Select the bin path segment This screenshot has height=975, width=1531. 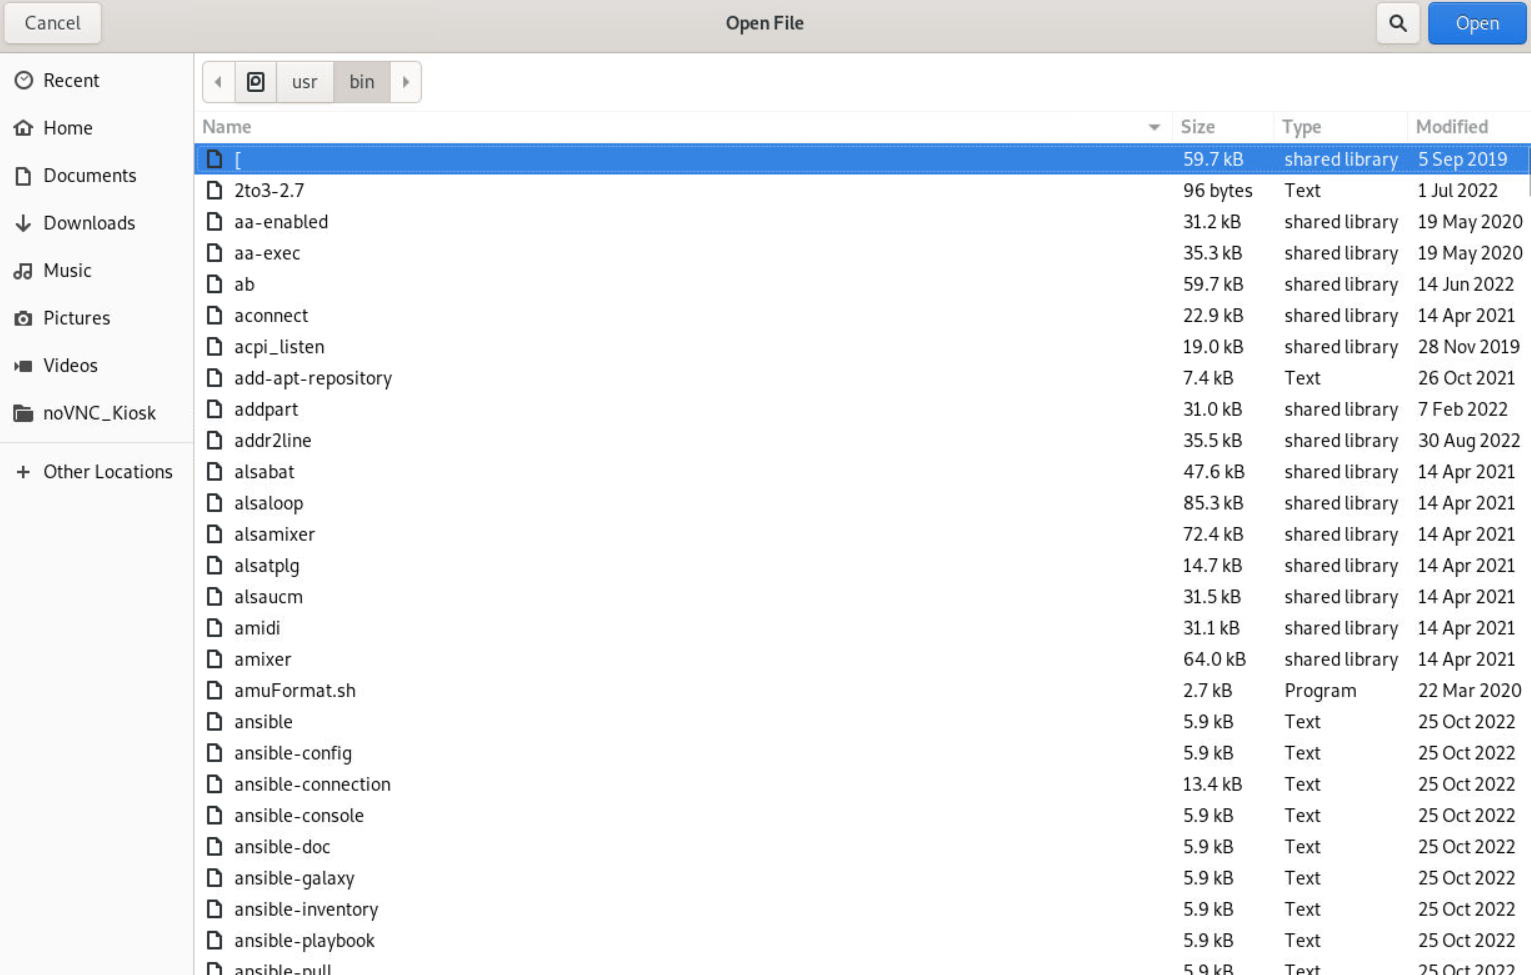(362, 82)
